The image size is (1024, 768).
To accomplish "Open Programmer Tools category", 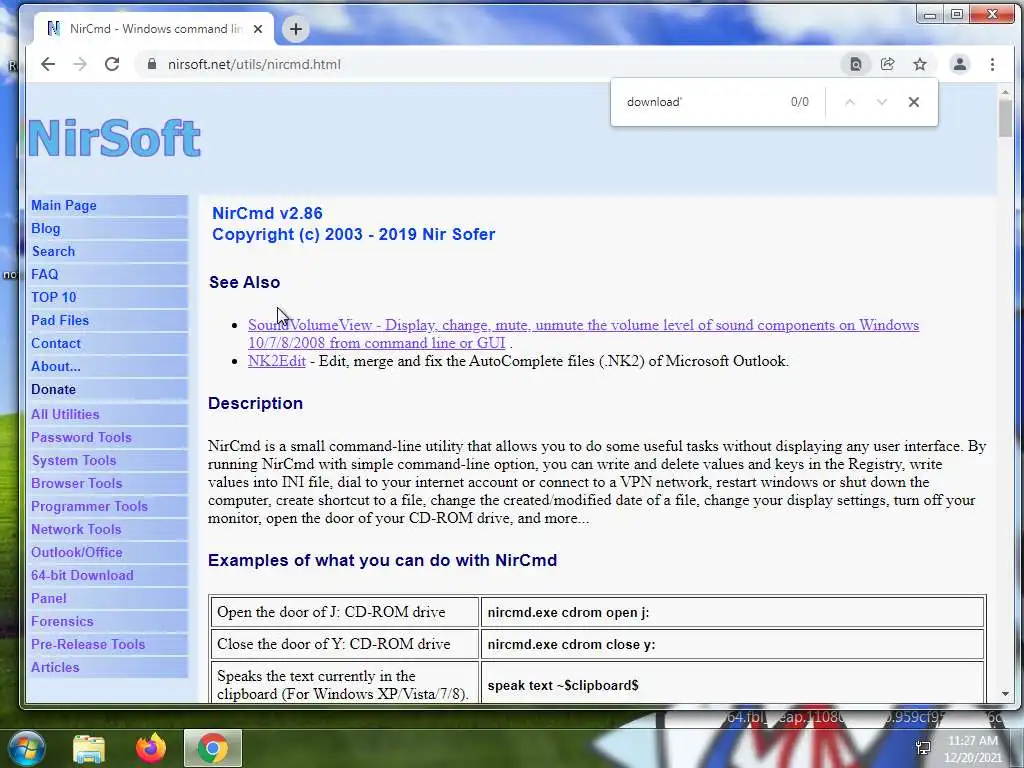I will coord(89,506).
